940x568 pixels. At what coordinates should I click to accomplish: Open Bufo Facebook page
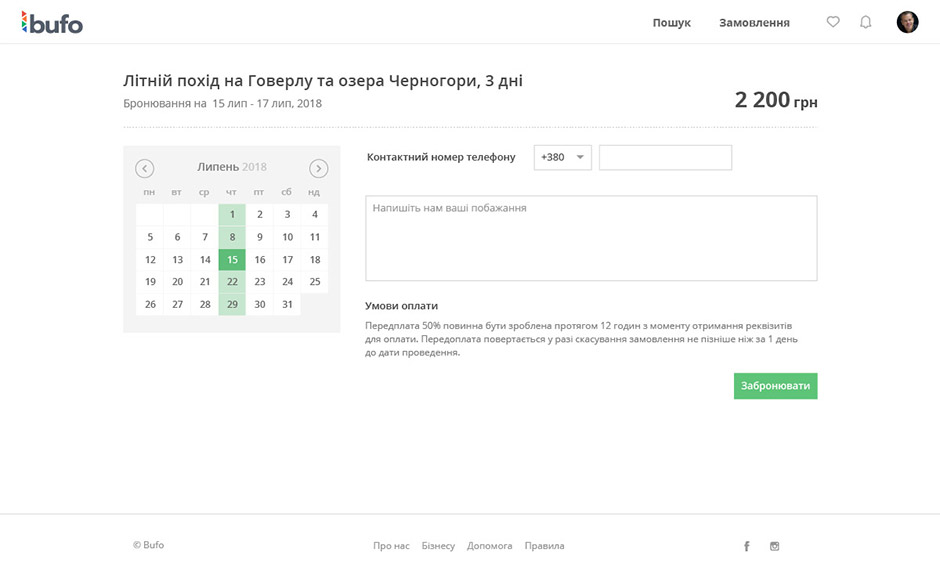click(746, 546)
